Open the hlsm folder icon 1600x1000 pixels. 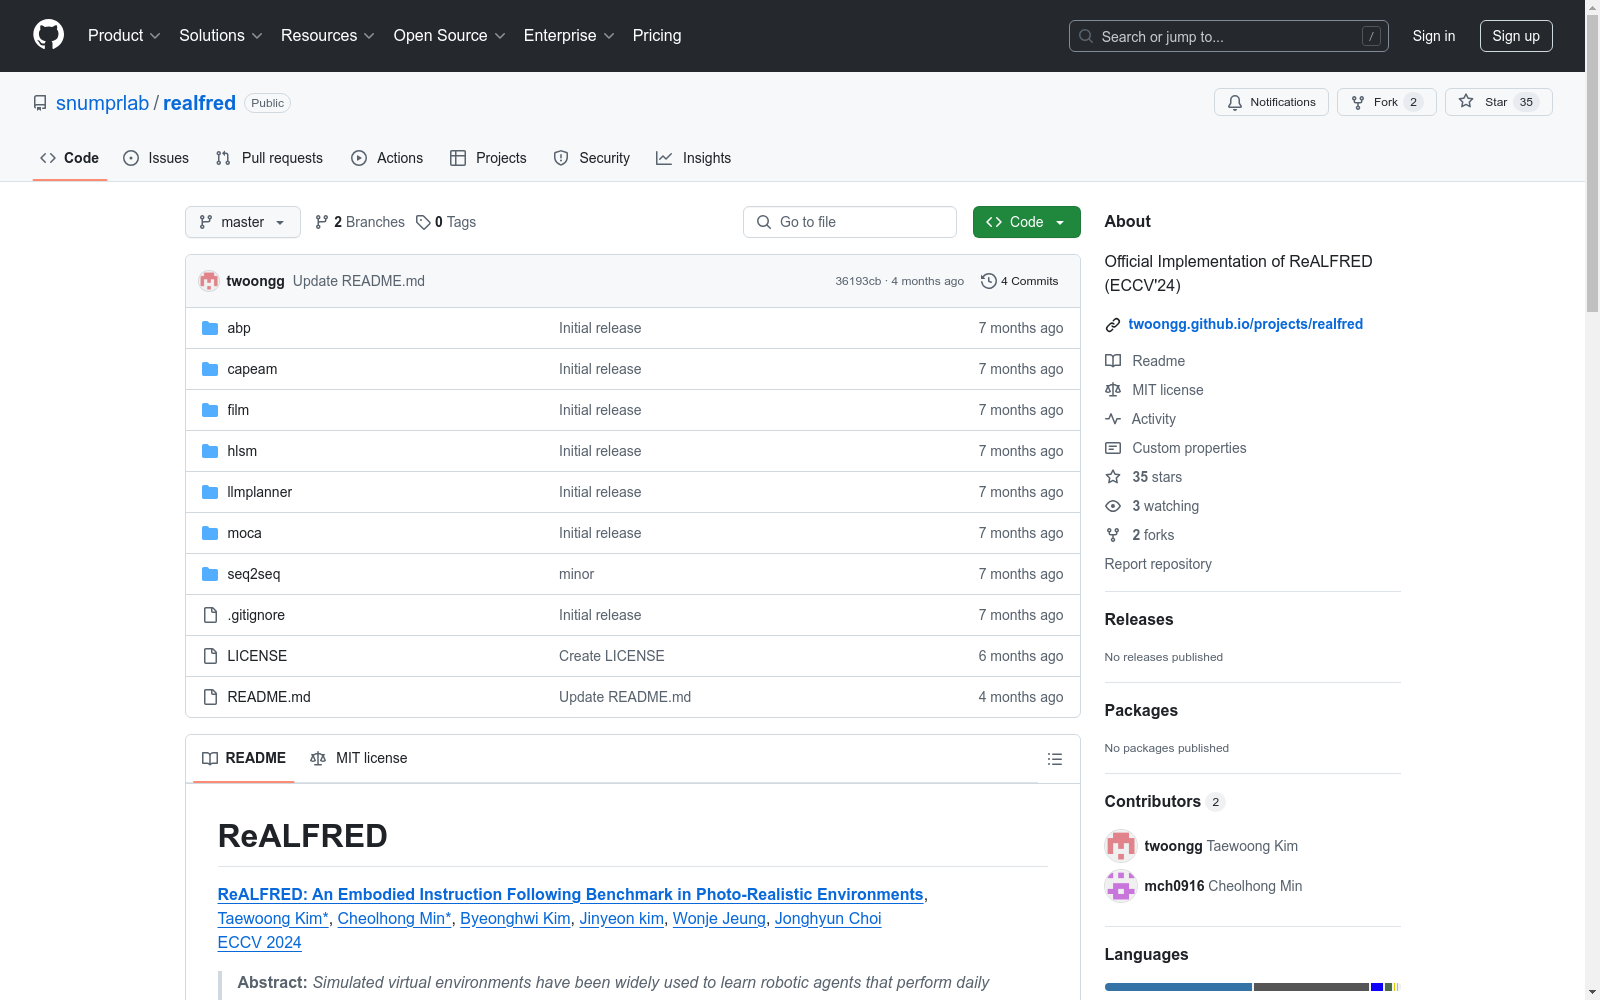tap(210, 451)
